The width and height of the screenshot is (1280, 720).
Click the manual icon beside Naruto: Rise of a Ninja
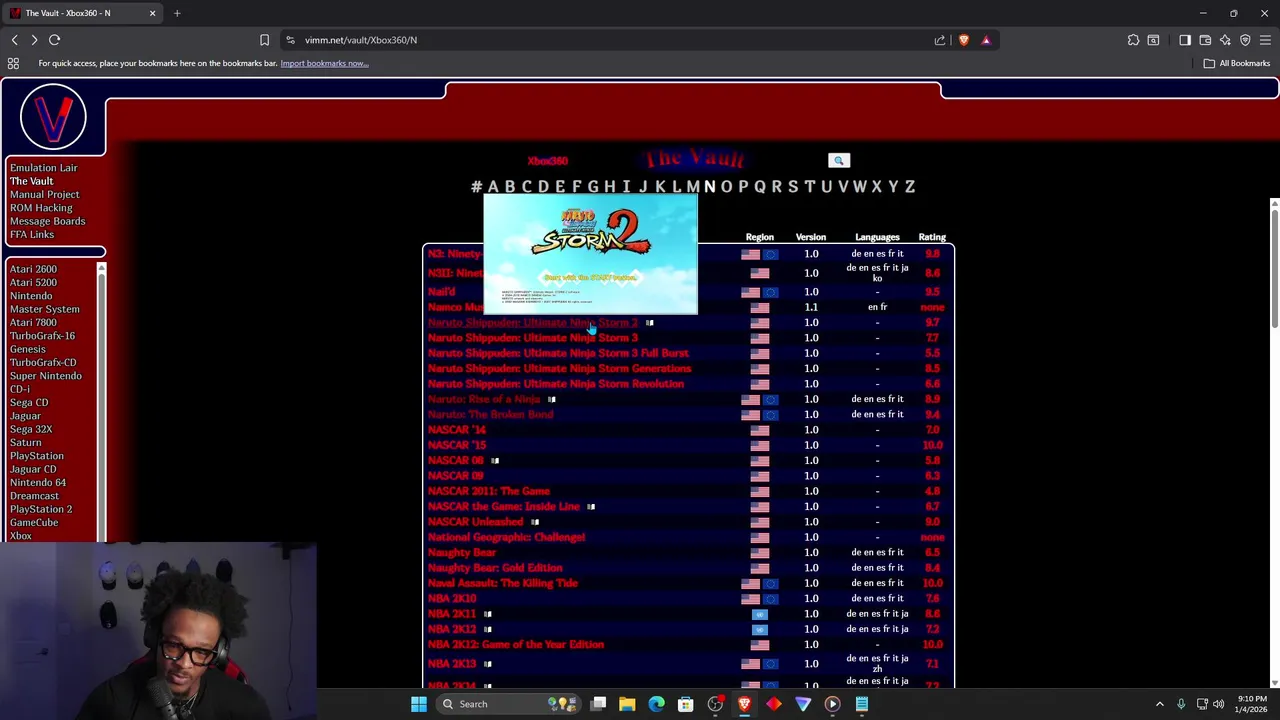(x=551, y=399)
